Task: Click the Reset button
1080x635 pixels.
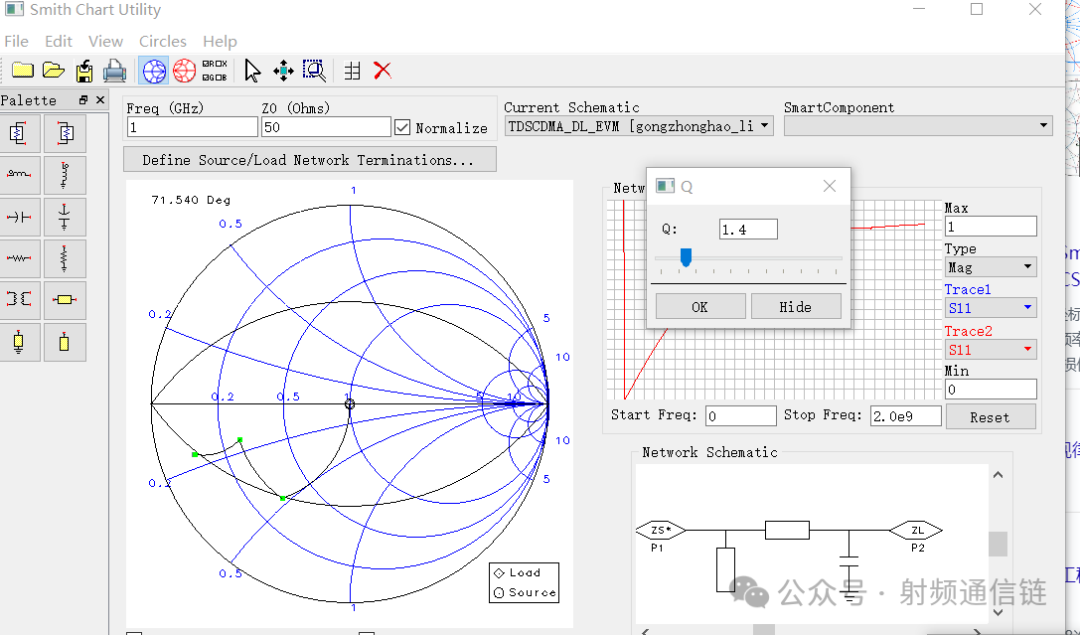Action: pos(990,417)
